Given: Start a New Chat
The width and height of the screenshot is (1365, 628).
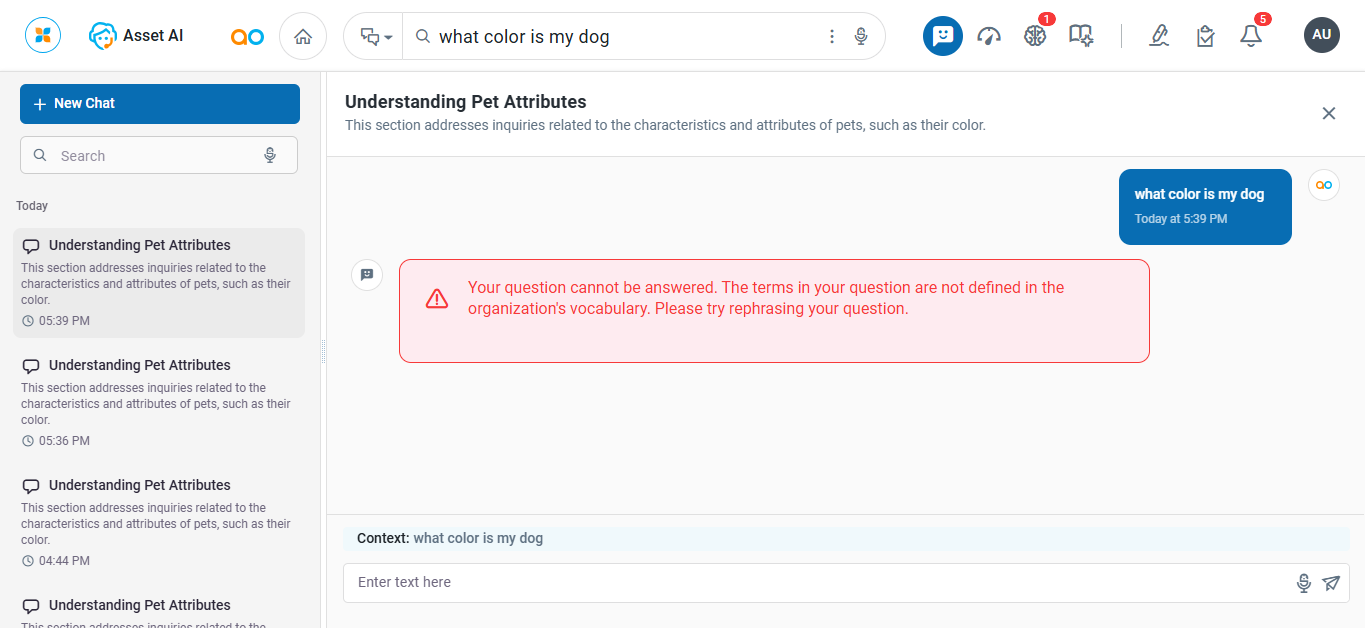Looking at the screenshot, I should click(x=160, y=104).
